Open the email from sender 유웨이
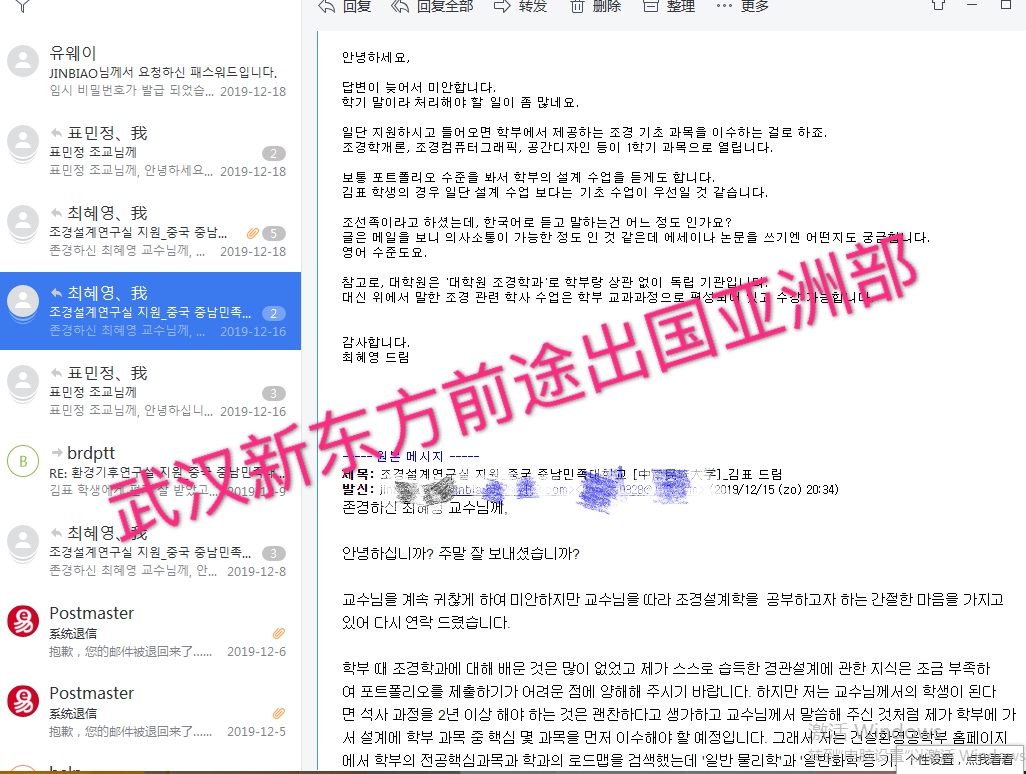Viewport: 1026px width, 774px height. click(x=73, y=53)
